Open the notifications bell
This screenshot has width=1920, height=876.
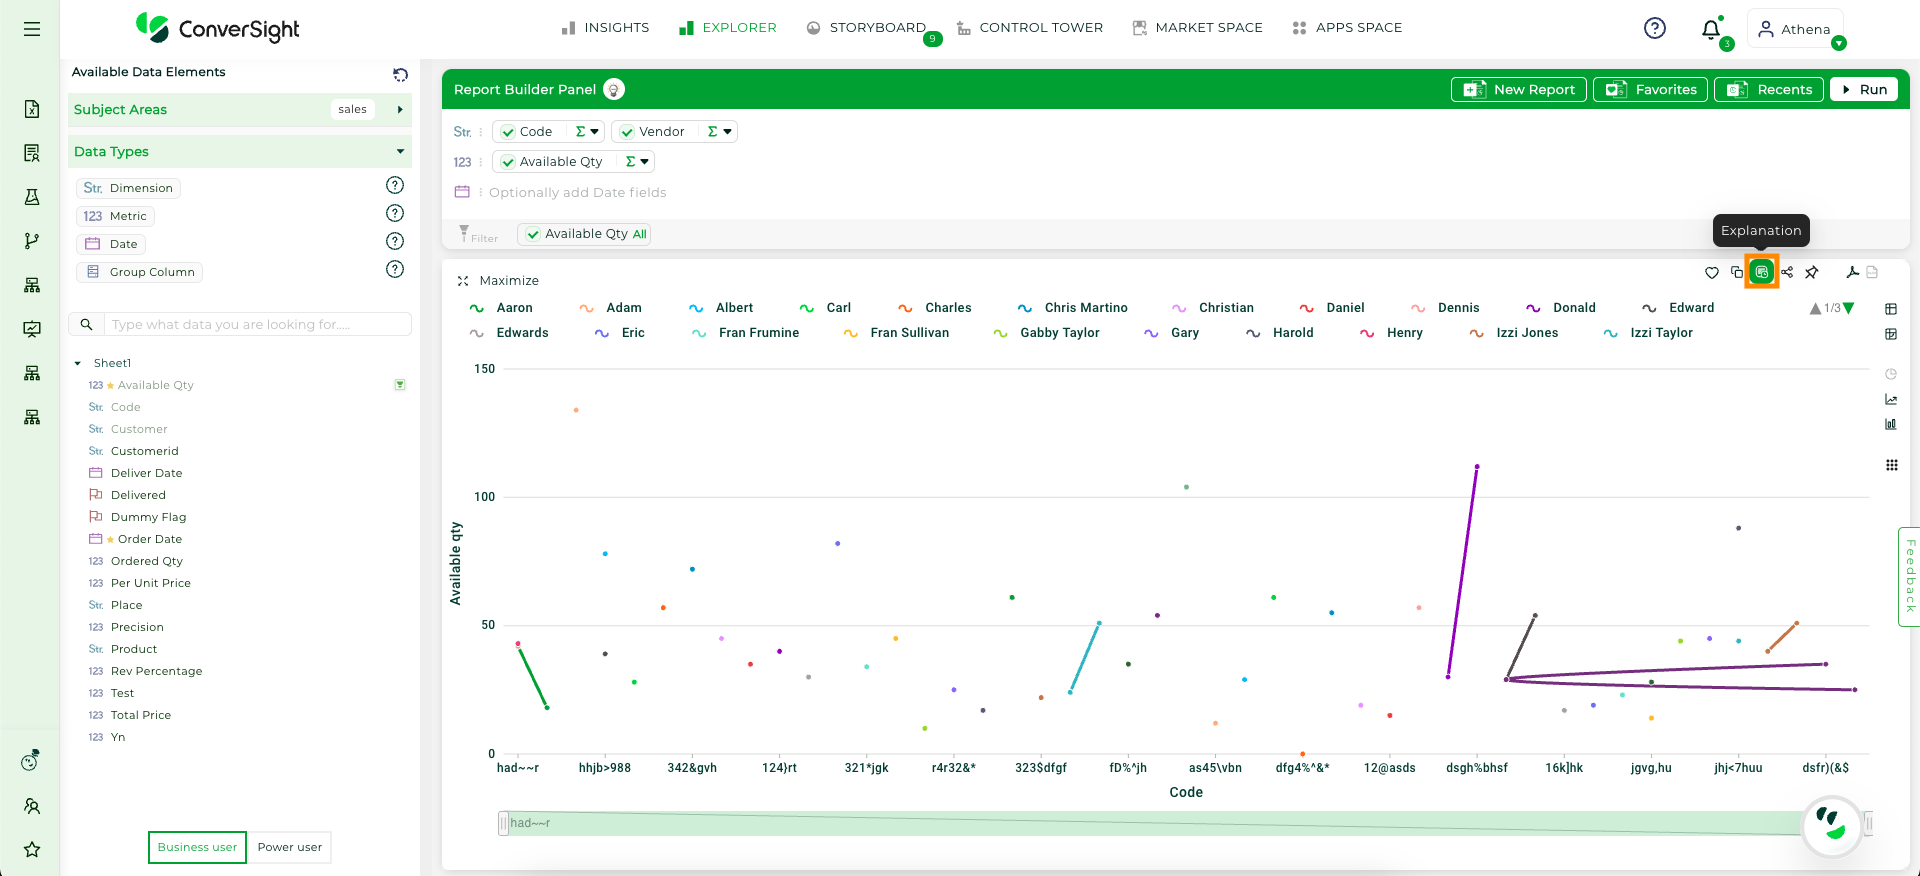click(x=1711, y=29)
